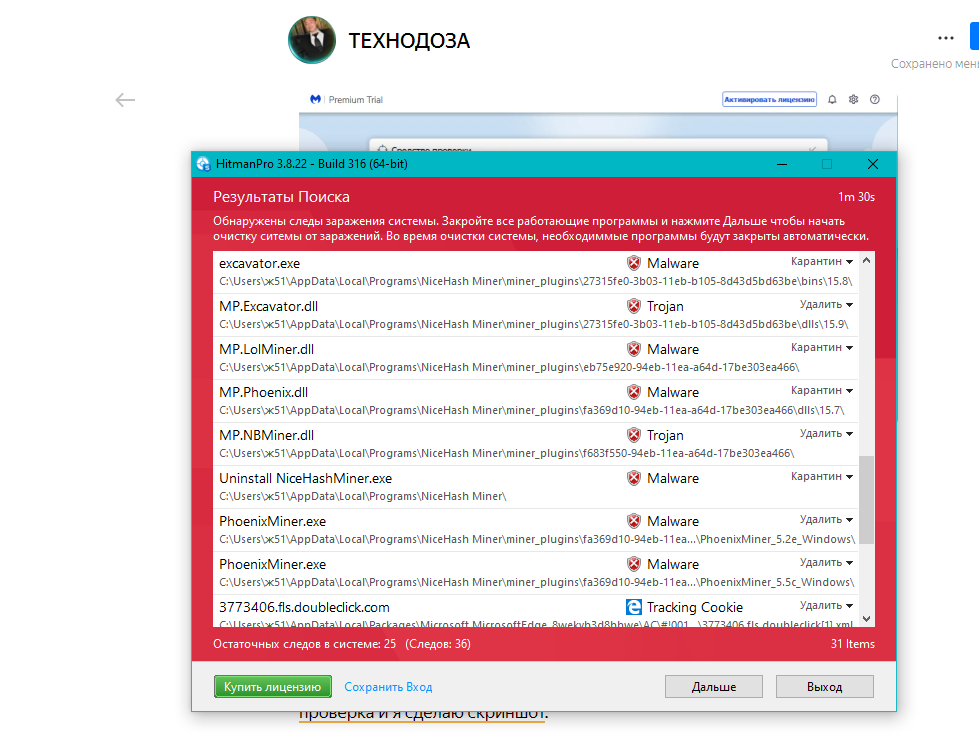Screen dimensions: 979x755
Task: Click the HitmanPro title bar logo icon
Action: pyautogui.click(x=204, y=164)
